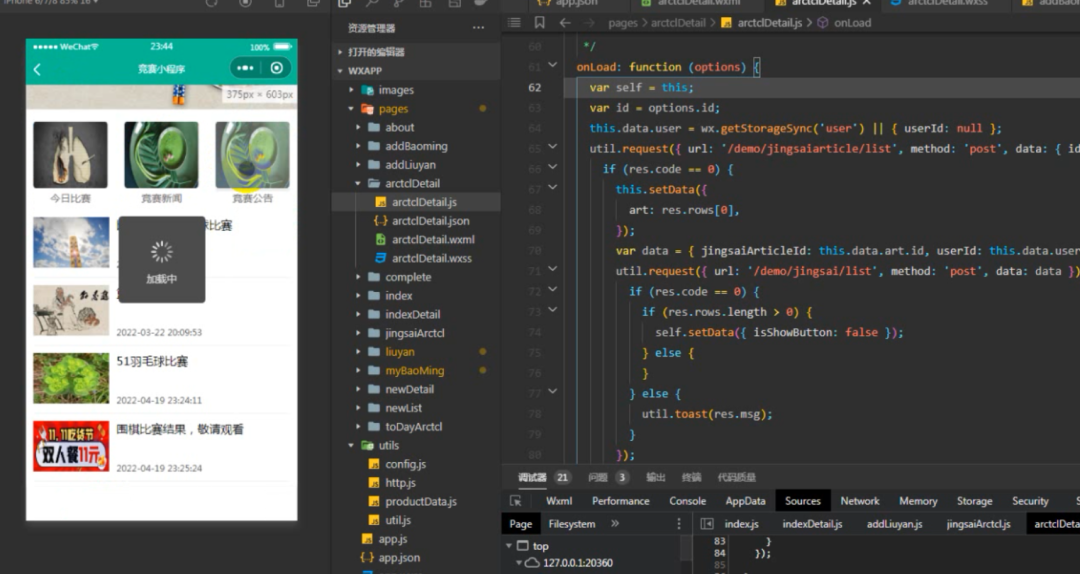Viewport: 1080px width, 574px height.
Task: Open util.js in utils
Action: [x=398, y=520]
